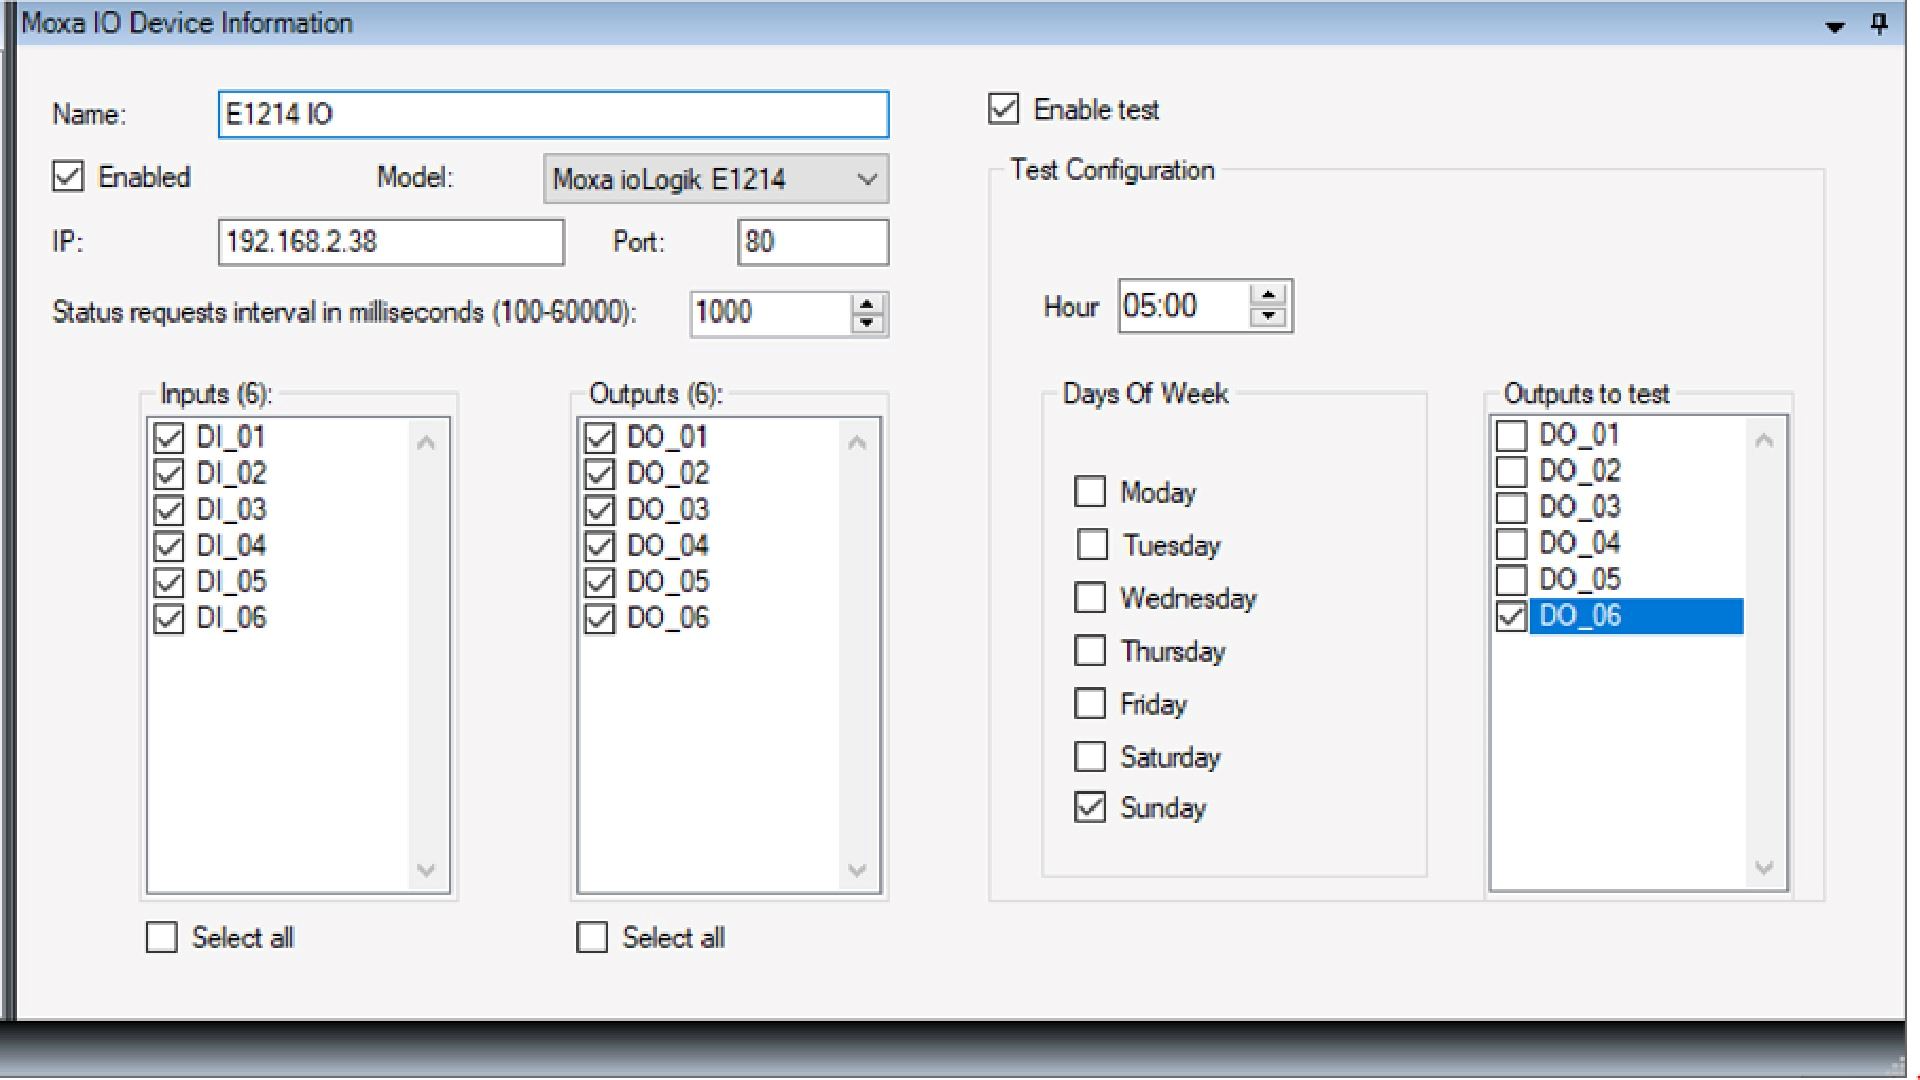Check DO_03 in Outputs to test

tap(1511, 507)
